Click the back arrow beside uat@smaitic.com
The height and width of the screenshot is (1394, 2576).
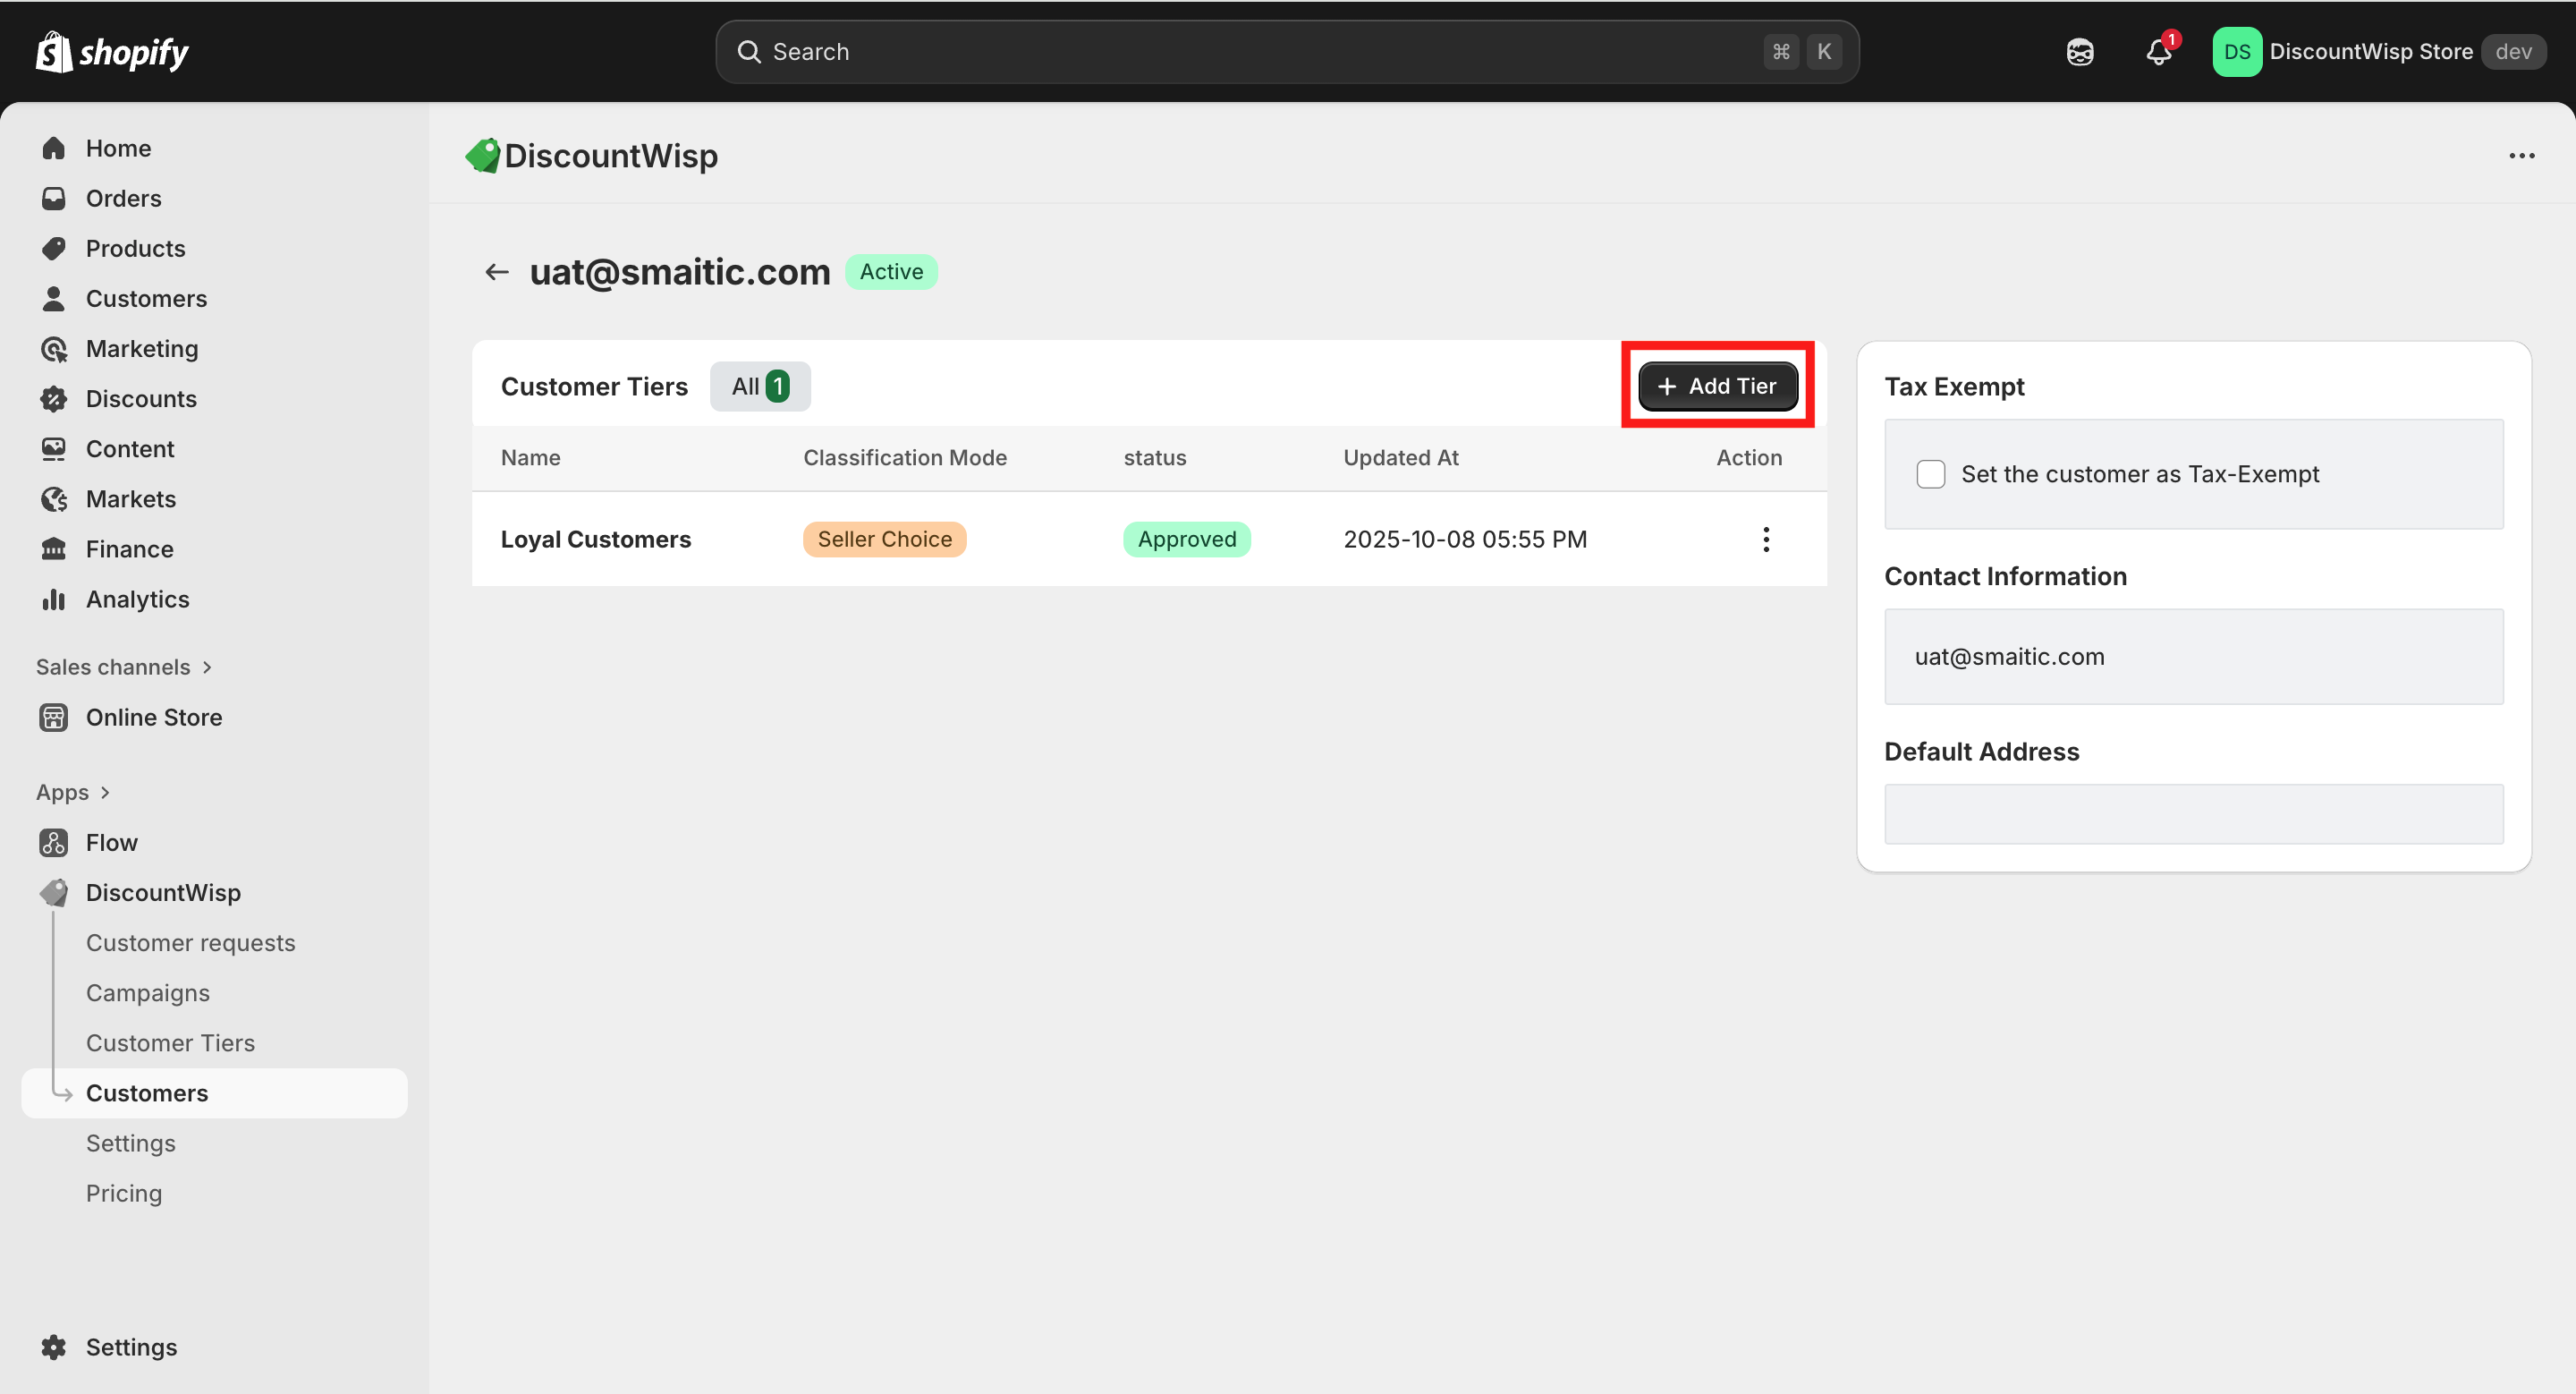click(x=497, y=272)
